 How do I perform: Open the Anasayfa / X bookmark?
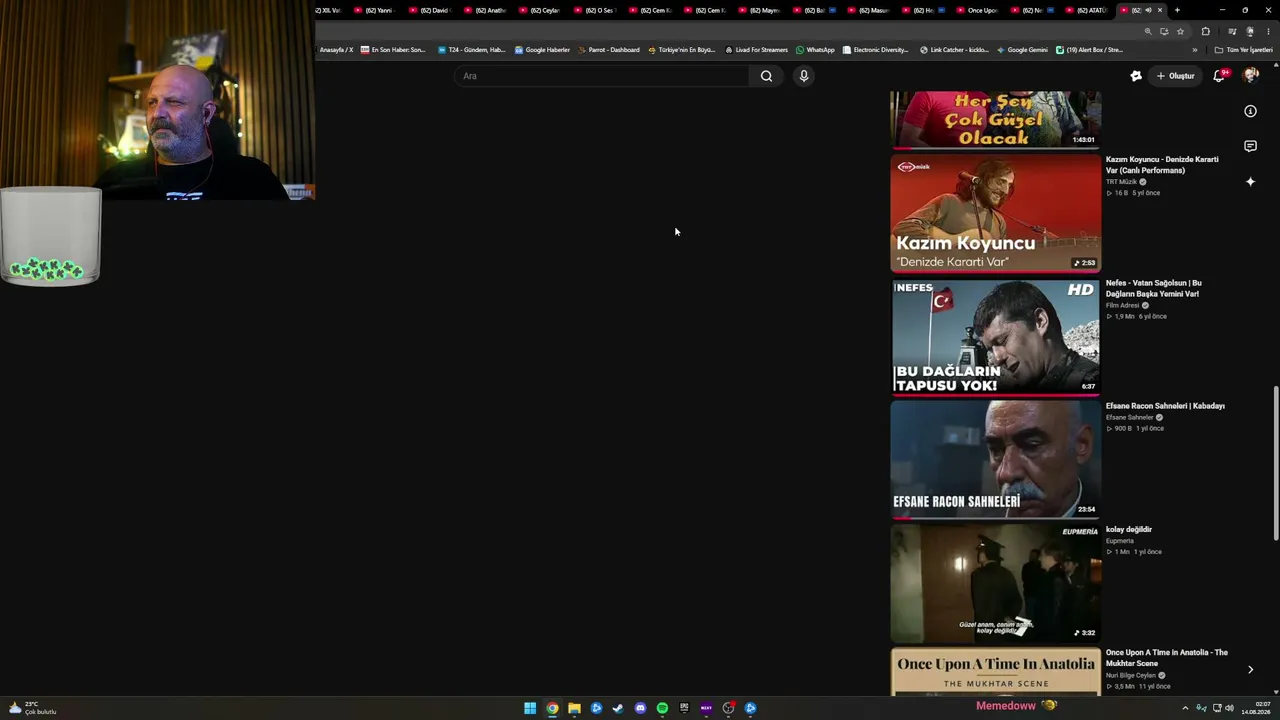click(336, 50)
